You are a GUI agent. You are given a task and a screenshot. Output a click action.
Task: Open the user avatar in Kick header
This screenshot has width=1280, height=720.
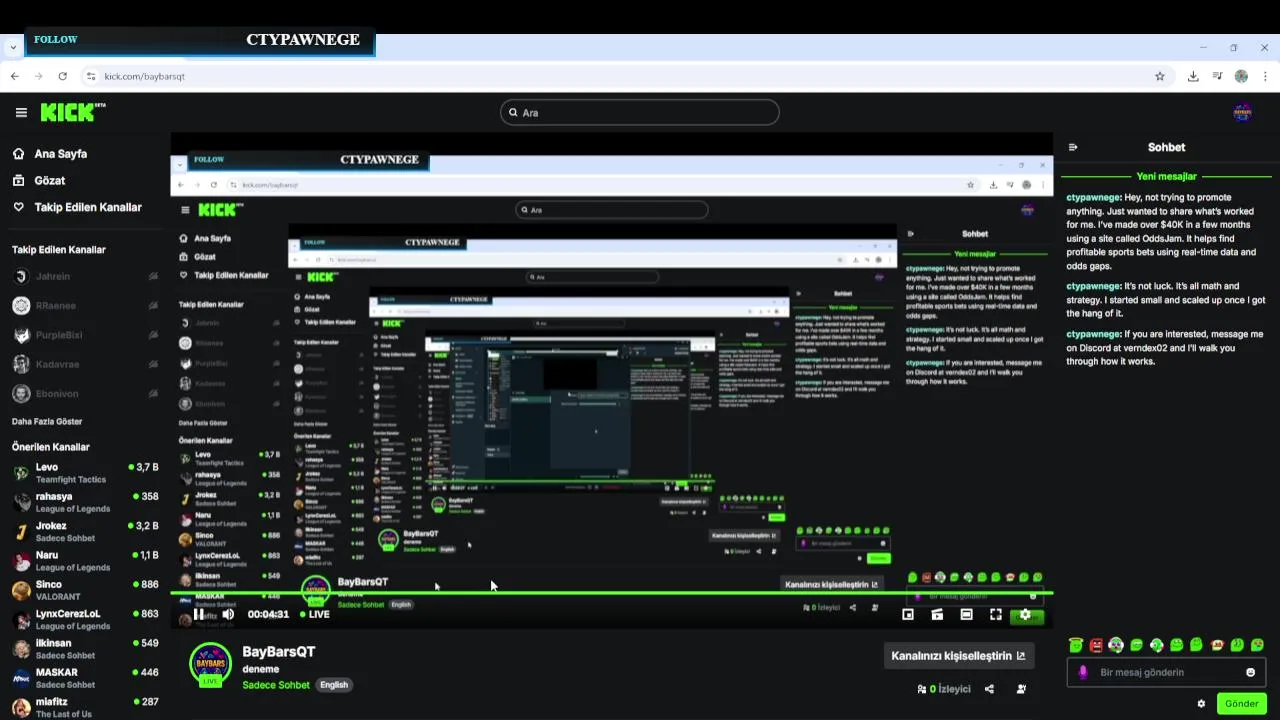point(1242,113)
